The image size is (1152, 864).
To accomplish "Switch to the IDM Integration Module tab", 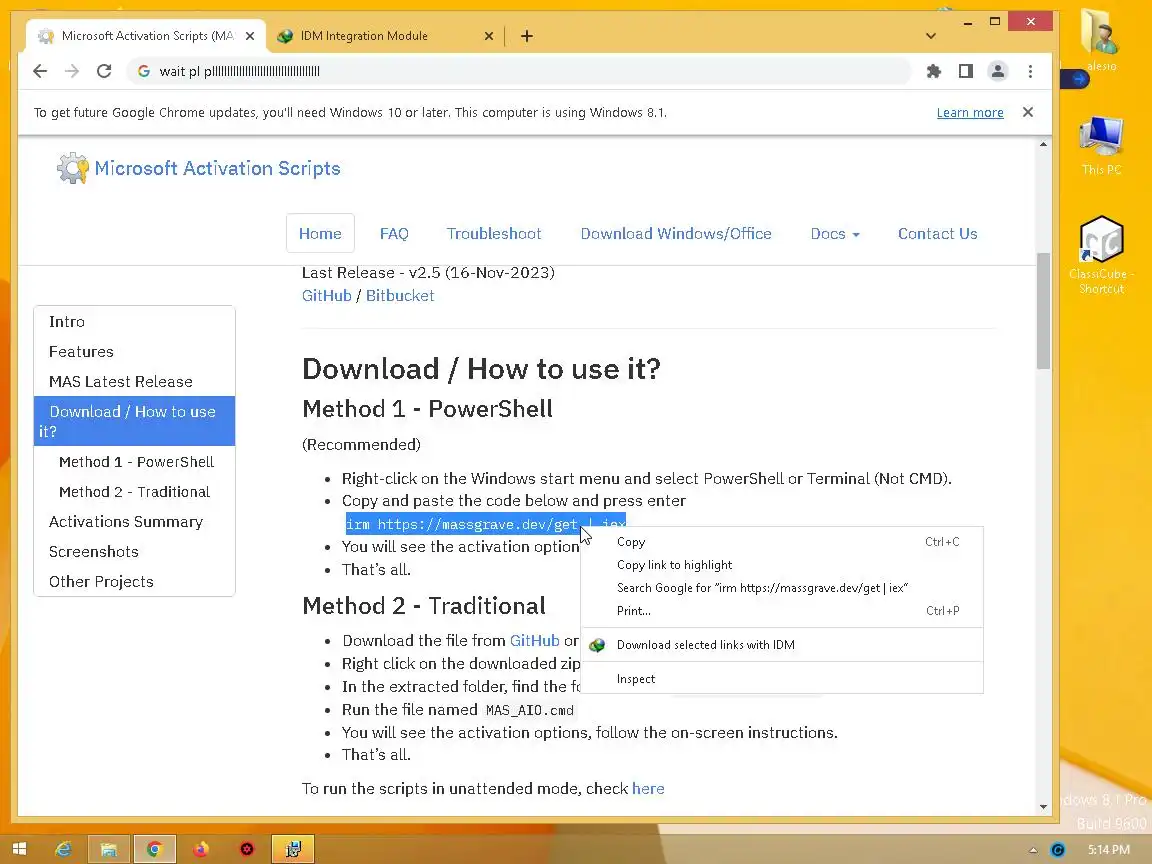I will (x=385, y=36).
